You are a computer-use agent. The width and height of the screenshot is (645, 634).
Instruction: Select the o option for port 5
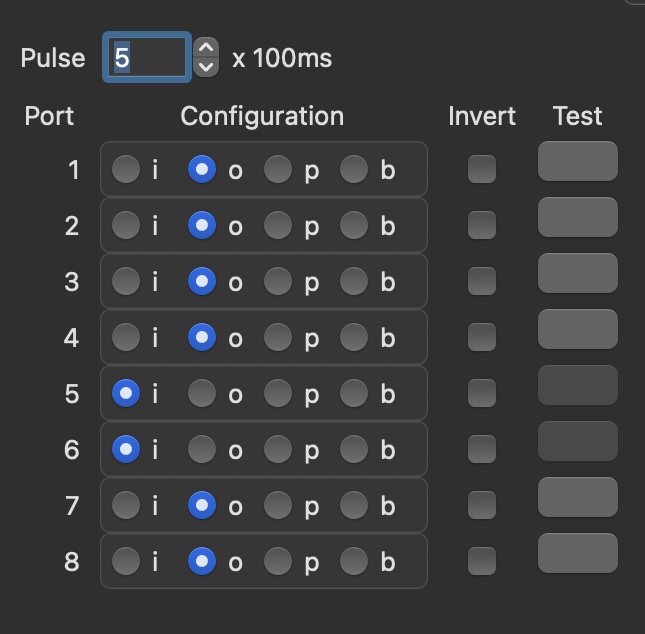pos(202,394)
